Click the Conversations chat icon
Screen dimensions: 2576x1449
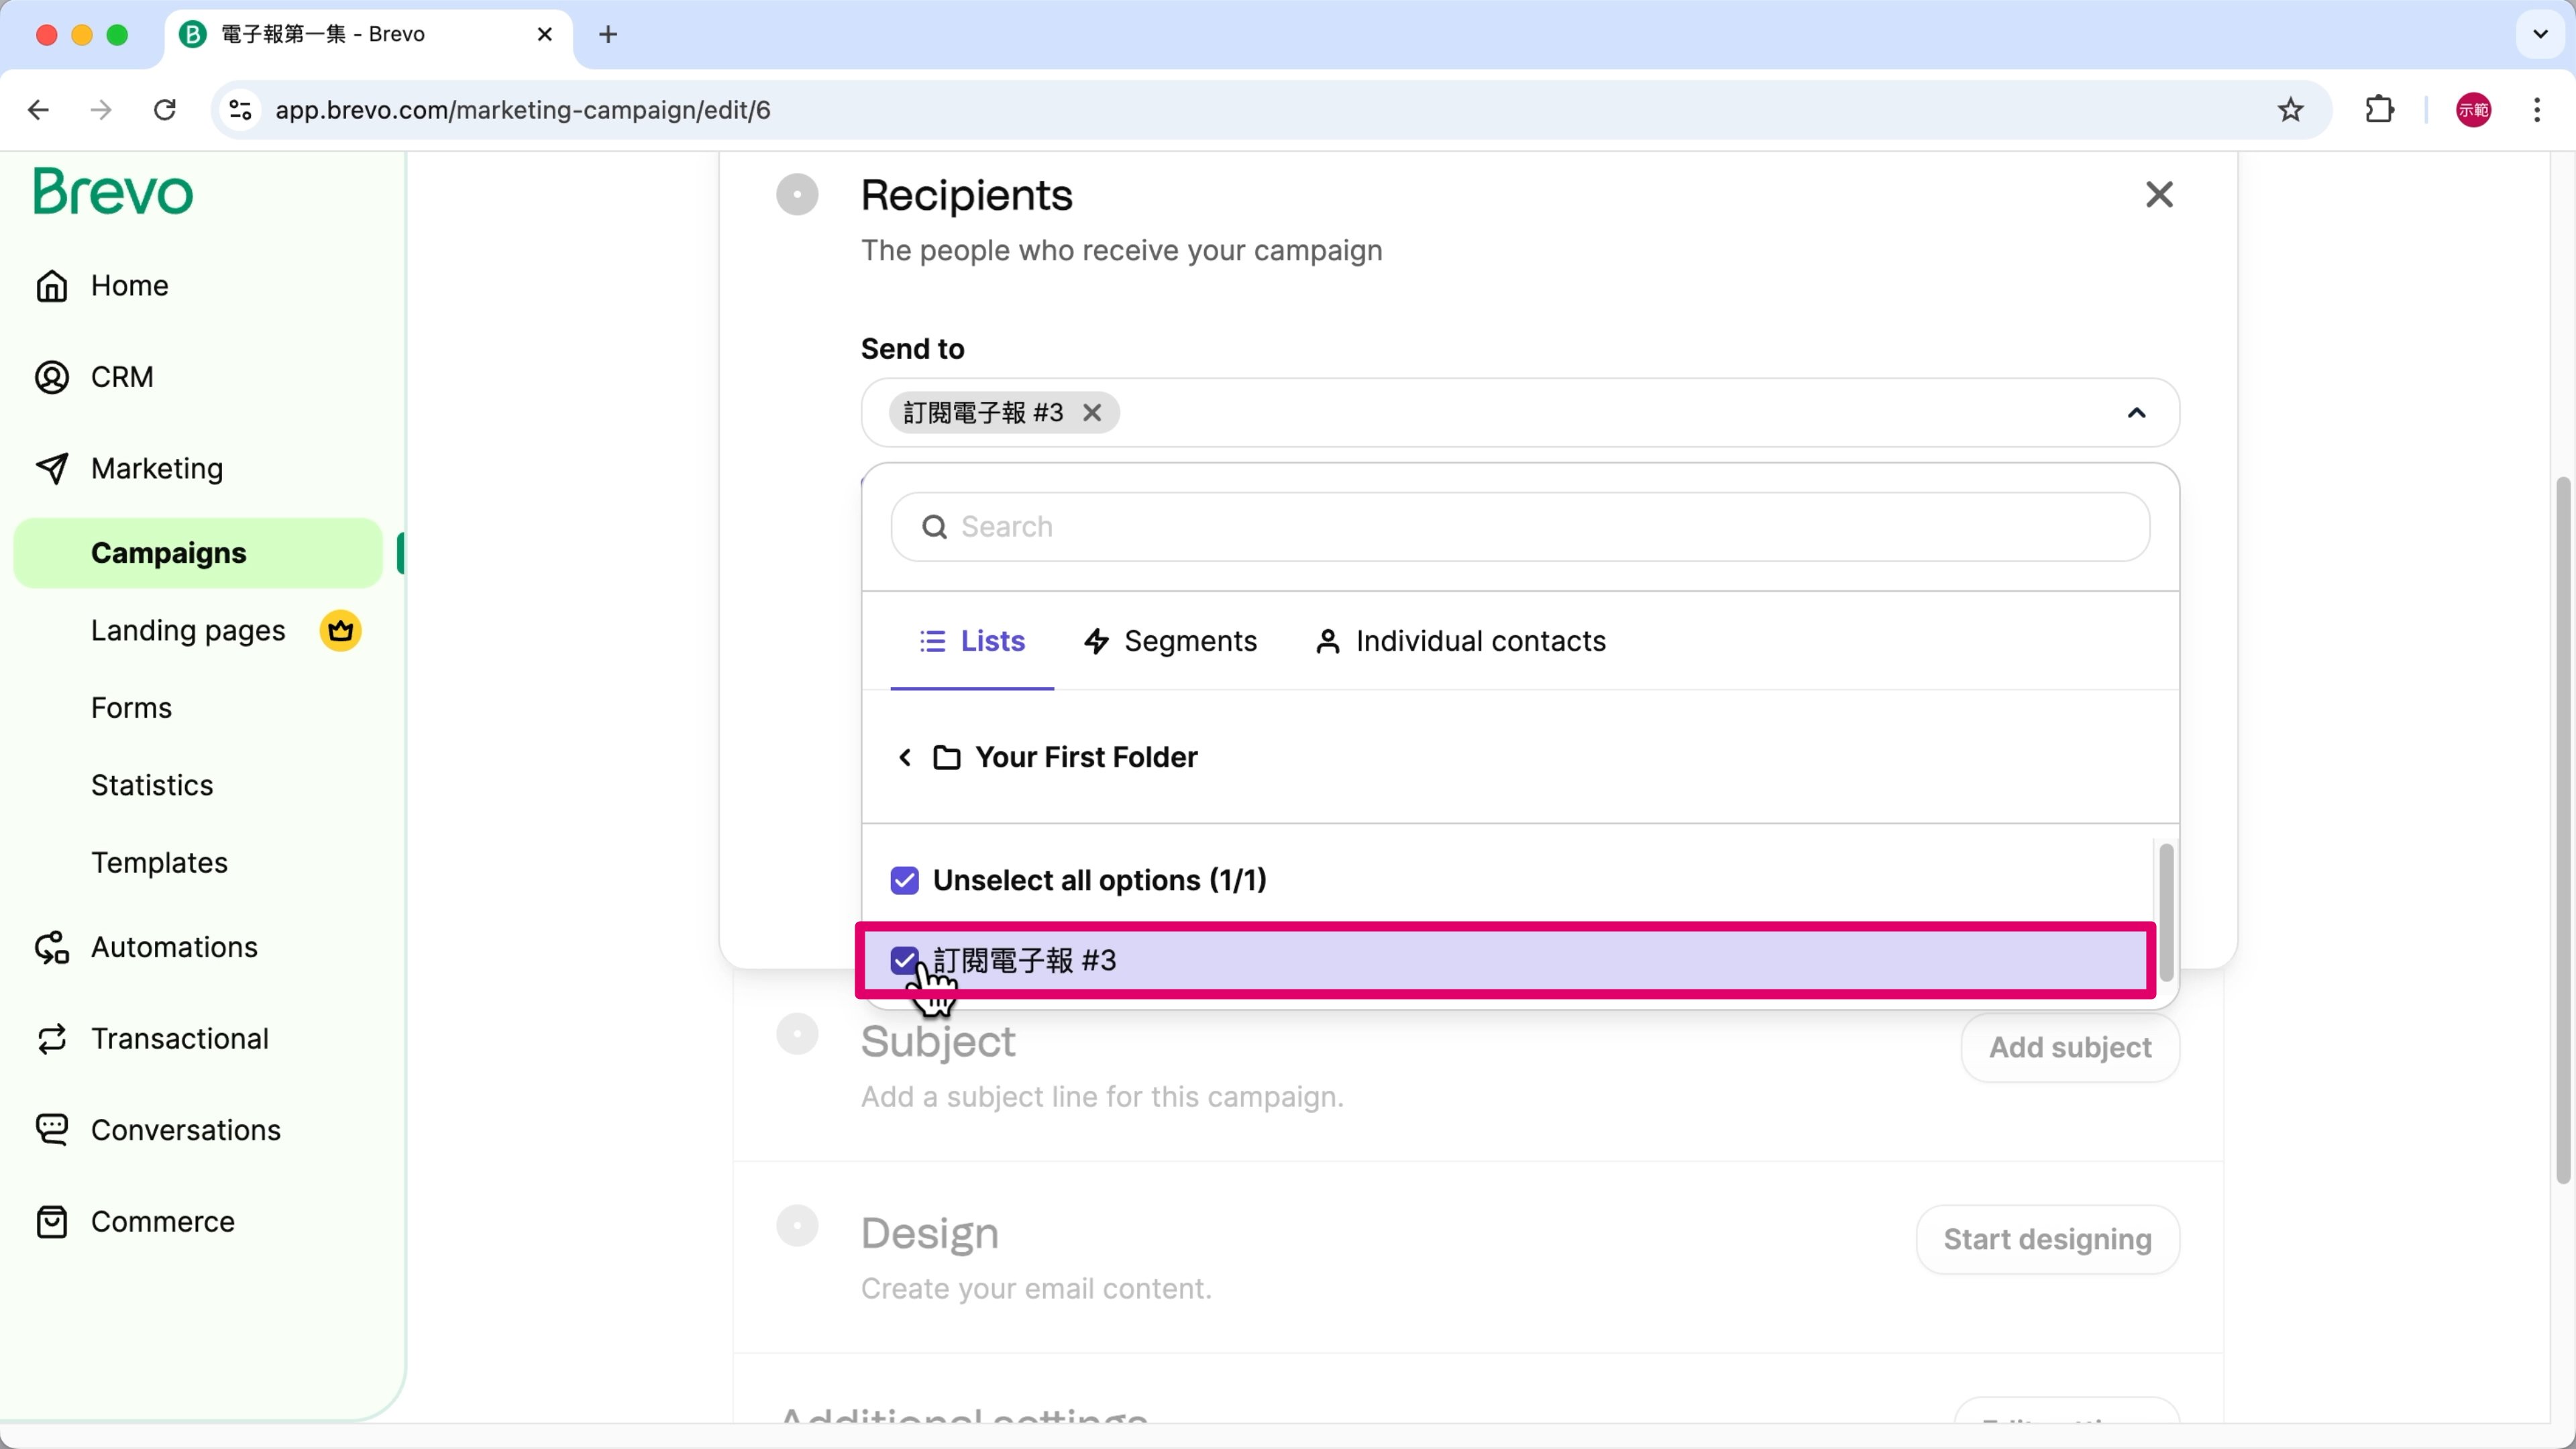(x=52, y=1130)
